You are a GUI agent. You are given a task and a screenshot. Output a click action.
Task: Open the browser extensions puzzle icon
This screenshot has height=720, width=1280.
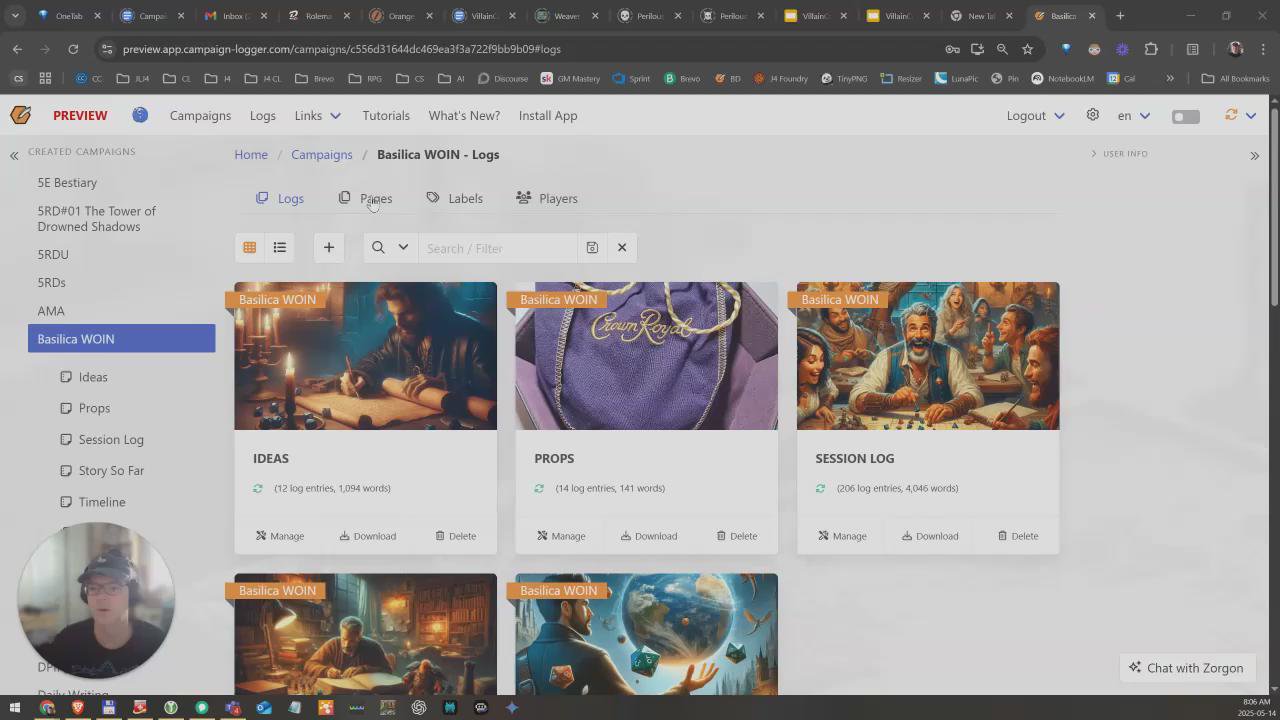(x=1151, y=49)
